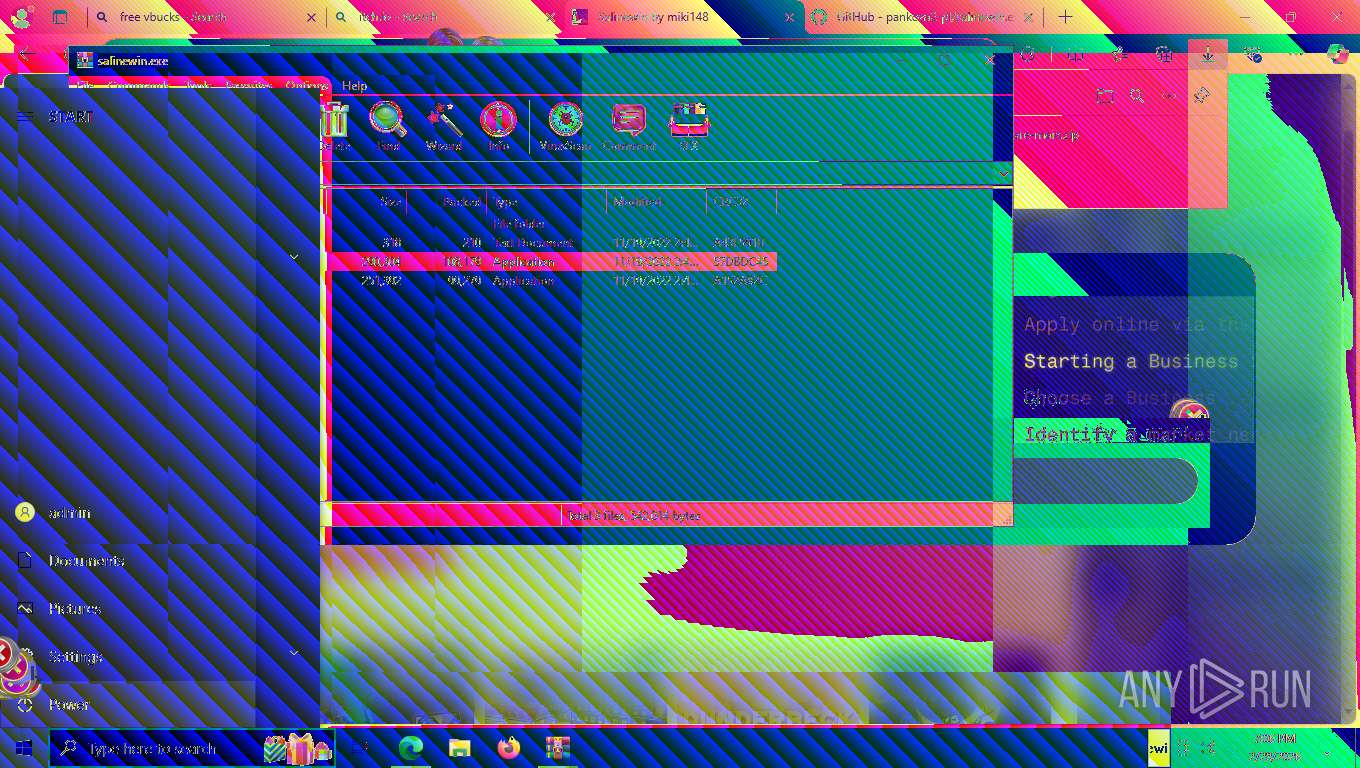The height and width of the screenshot is (768, 1360).
Task: Click the Windows Start button
Action: click(x=24, y=748)
